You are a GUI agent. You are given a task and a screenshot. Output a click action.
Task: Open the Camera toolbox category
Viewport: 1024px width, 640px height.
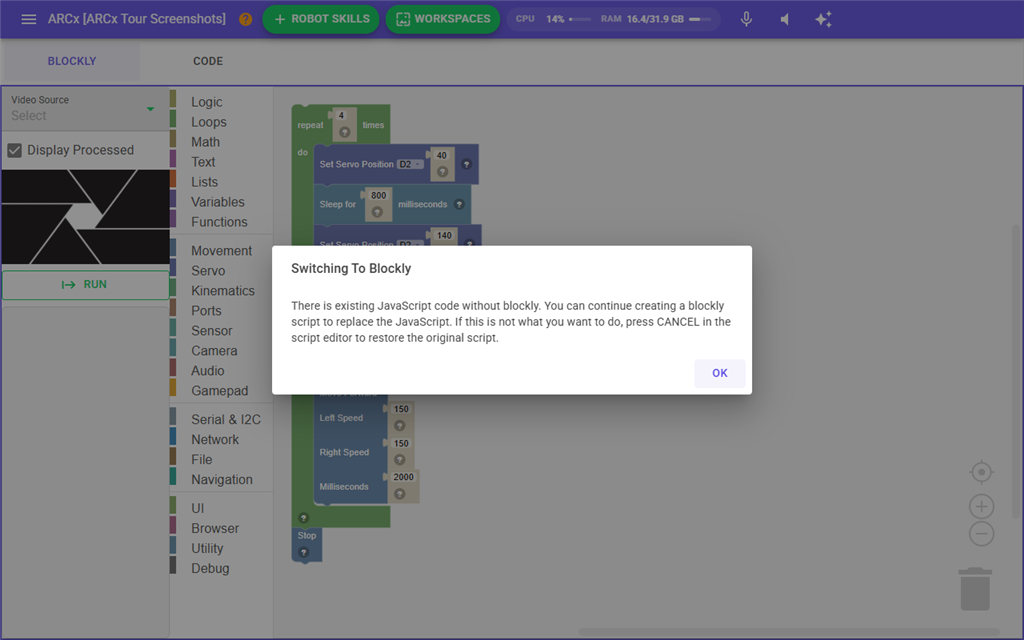214,351
